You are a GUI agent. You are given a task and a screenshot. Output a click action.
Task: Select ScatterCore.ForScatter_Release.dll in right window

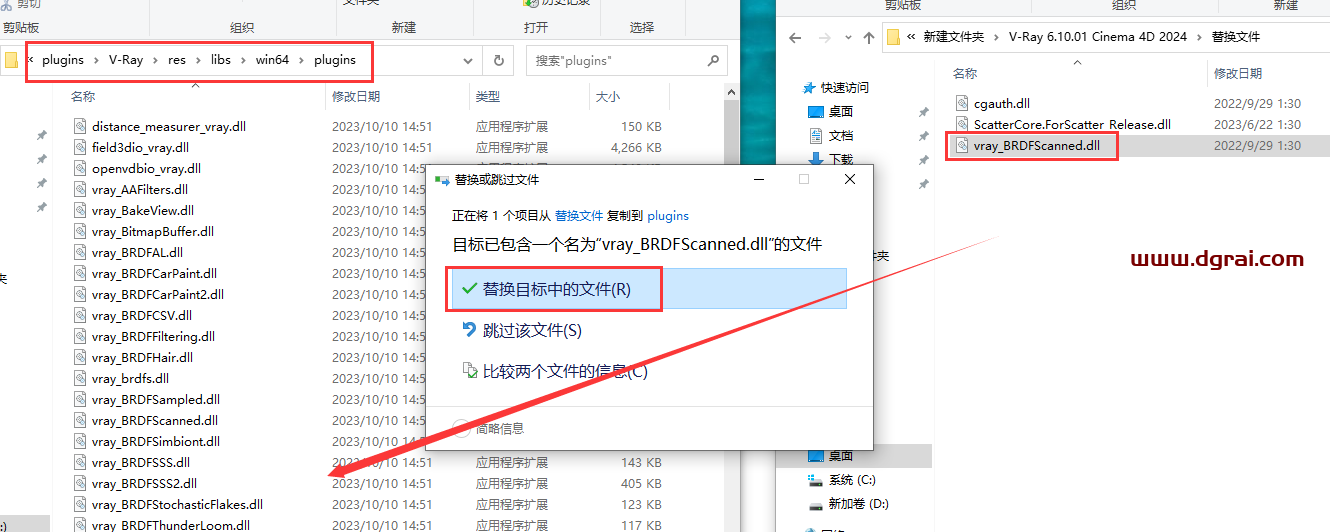point(1072,124)
